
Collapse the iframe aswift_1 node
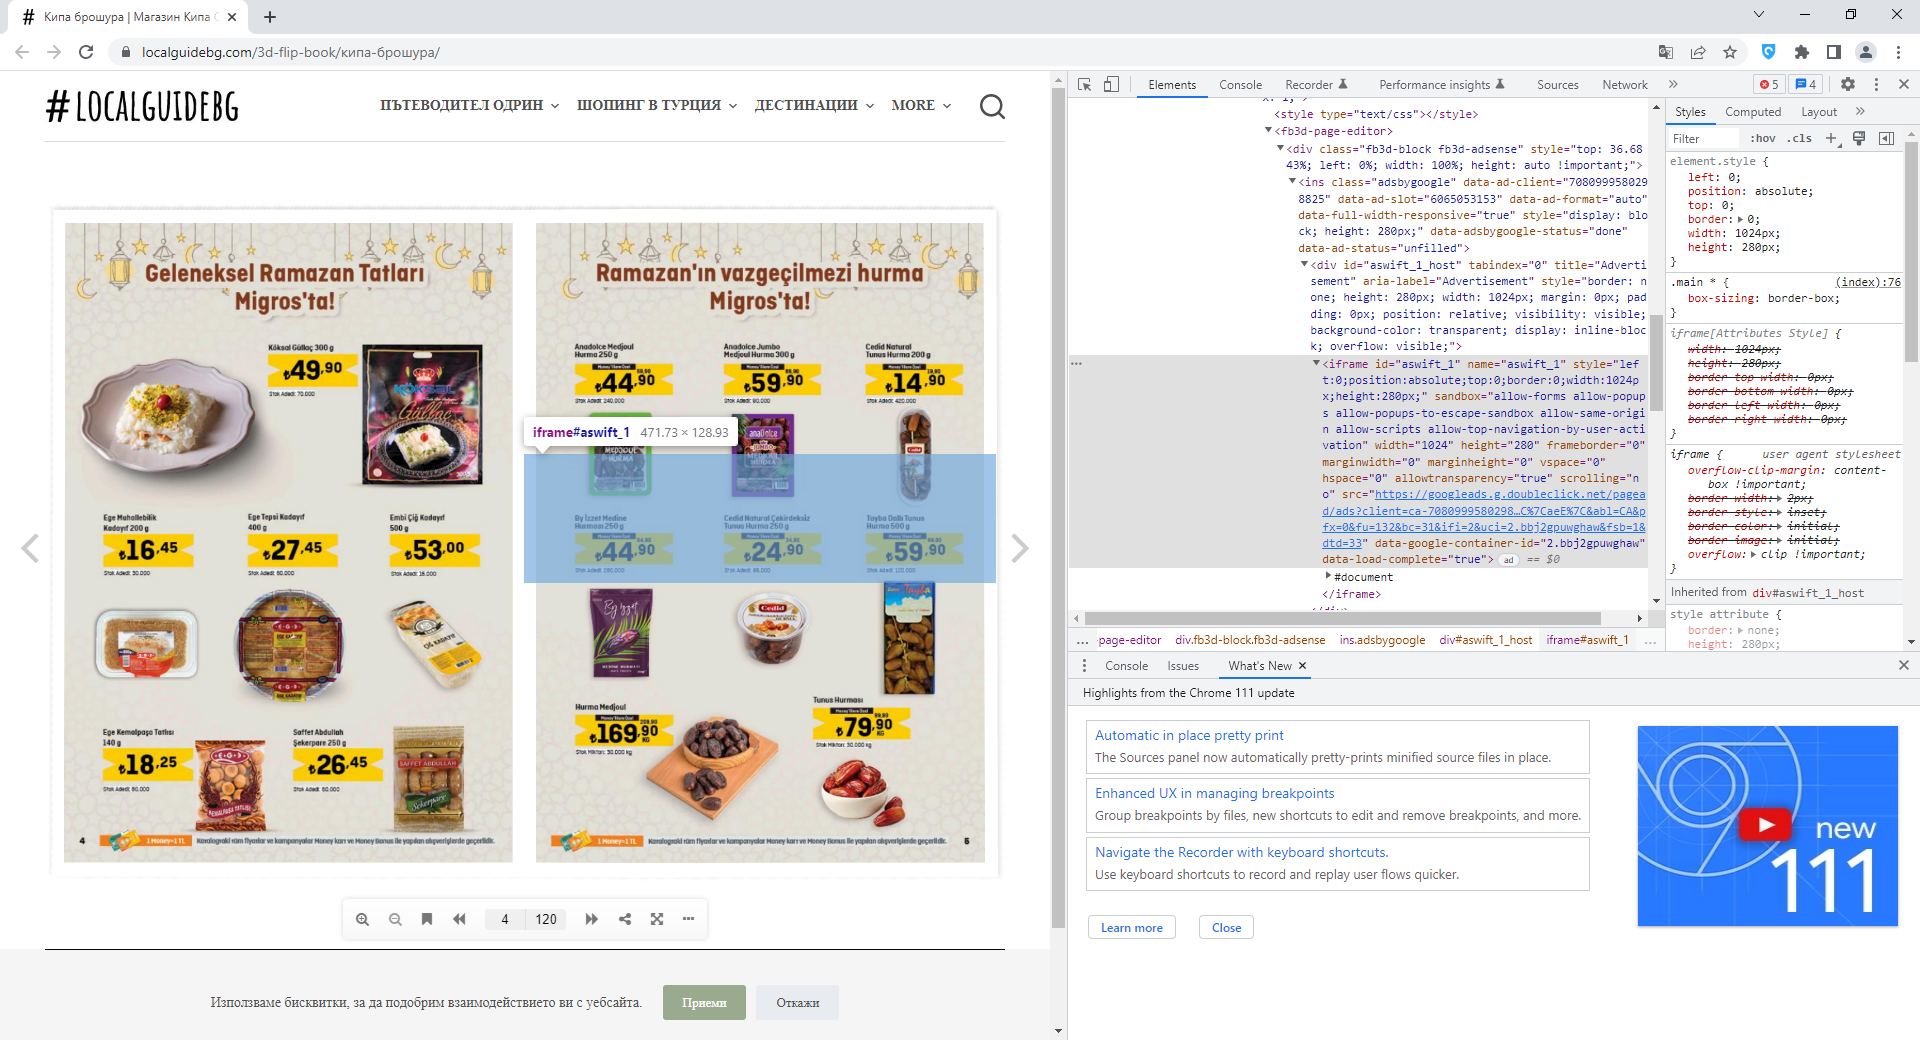1316,363
